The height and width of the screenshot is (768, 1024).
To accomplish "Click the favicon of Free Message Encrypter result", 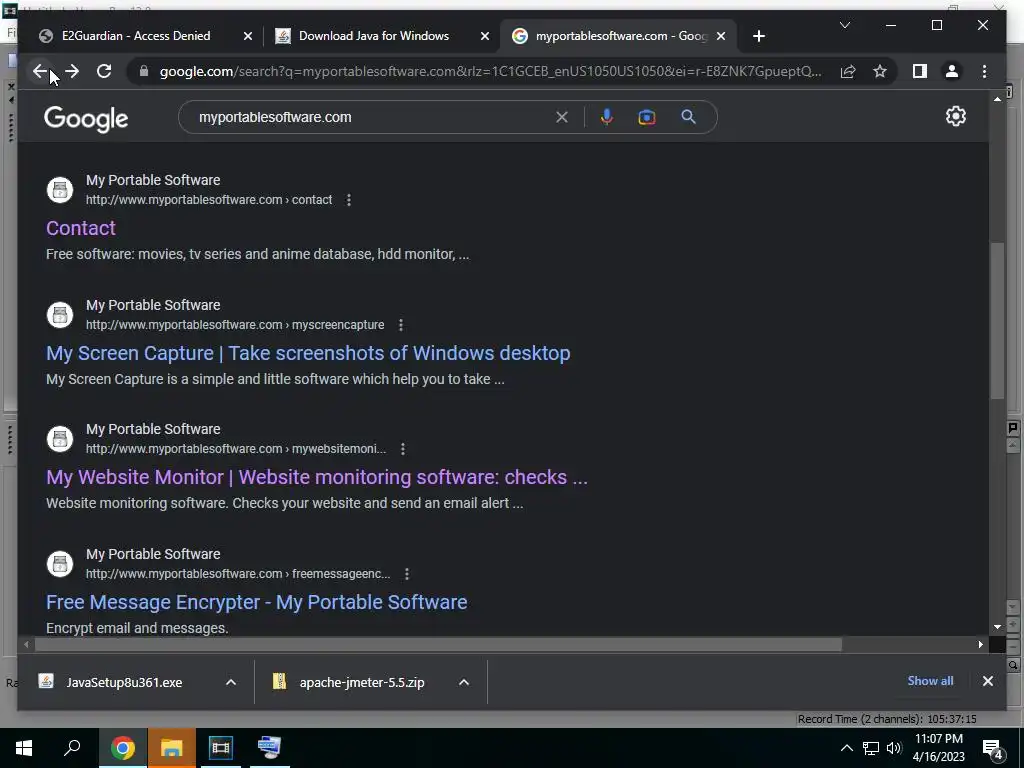I will coord(59,564).
